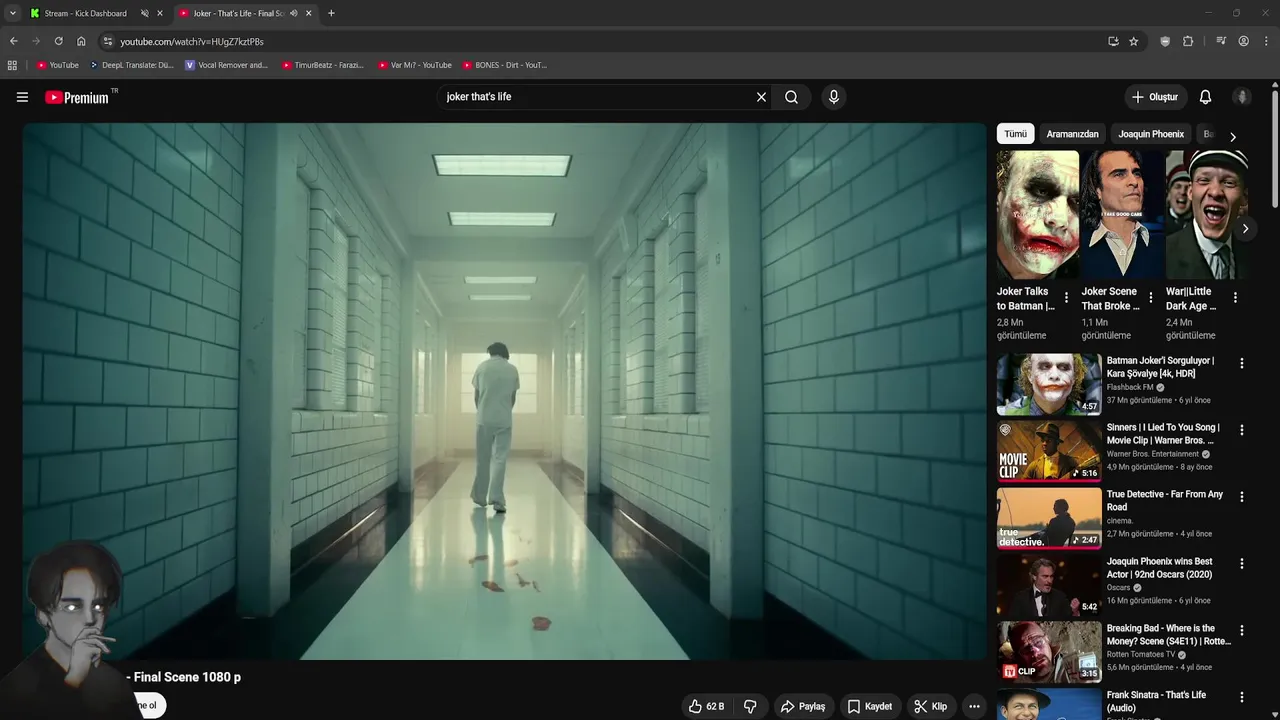Screen dimensions: 1280x720
Task: Open YouTube notifications bell
Action: click(1205, 97)
